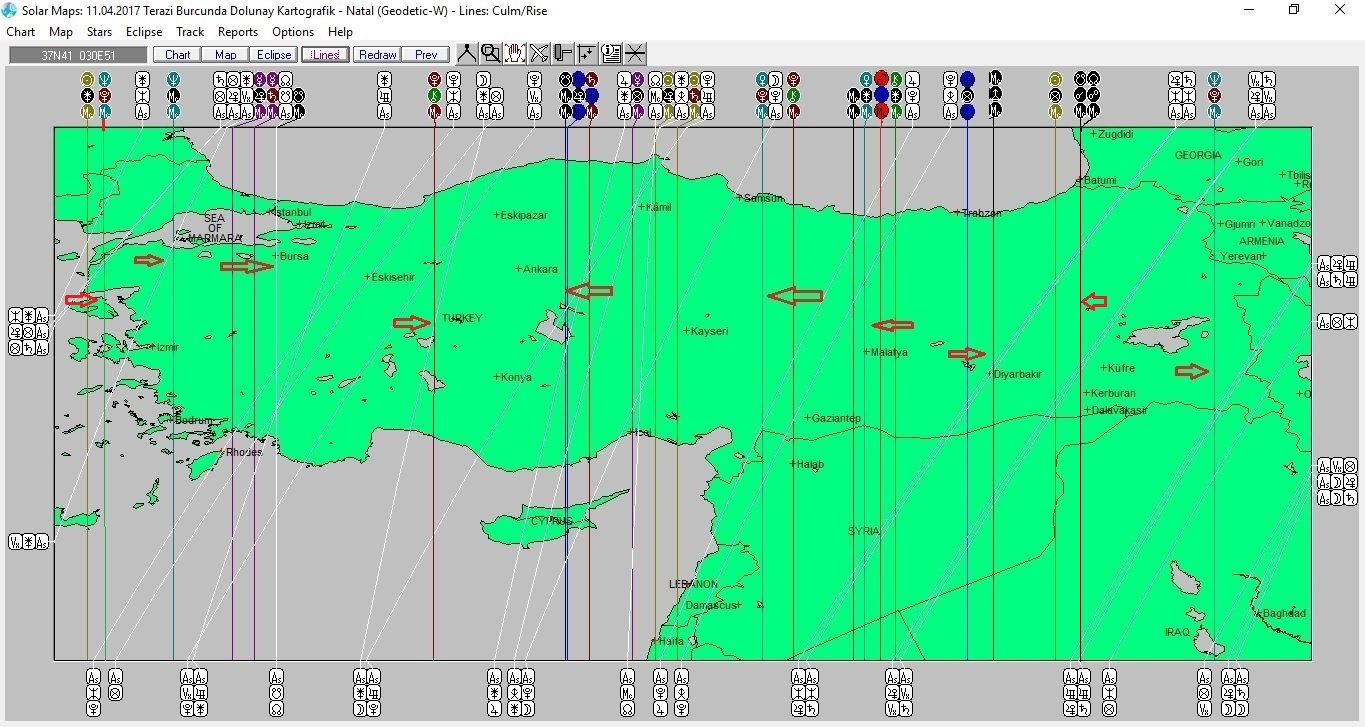
Task: Click the crossed scissors-like toolbar icon
Action: (539, 54)
